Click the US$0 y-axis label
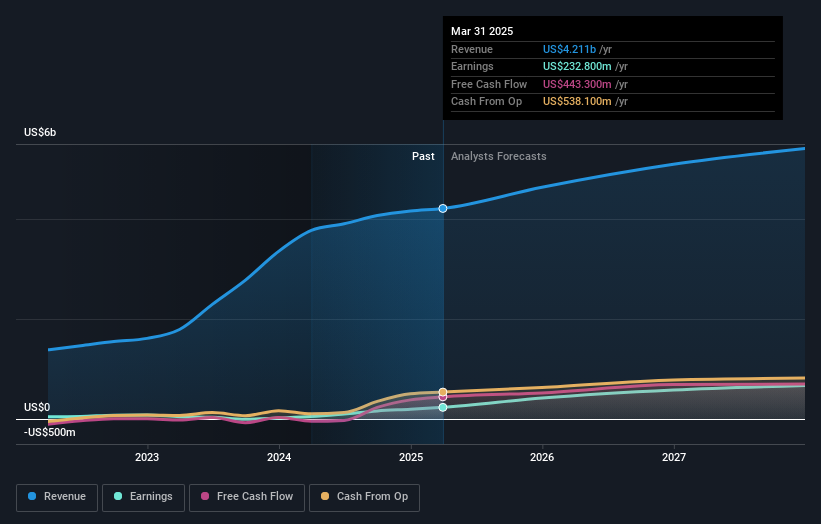Viewport: 821px width, 524px height. point(37,407)
